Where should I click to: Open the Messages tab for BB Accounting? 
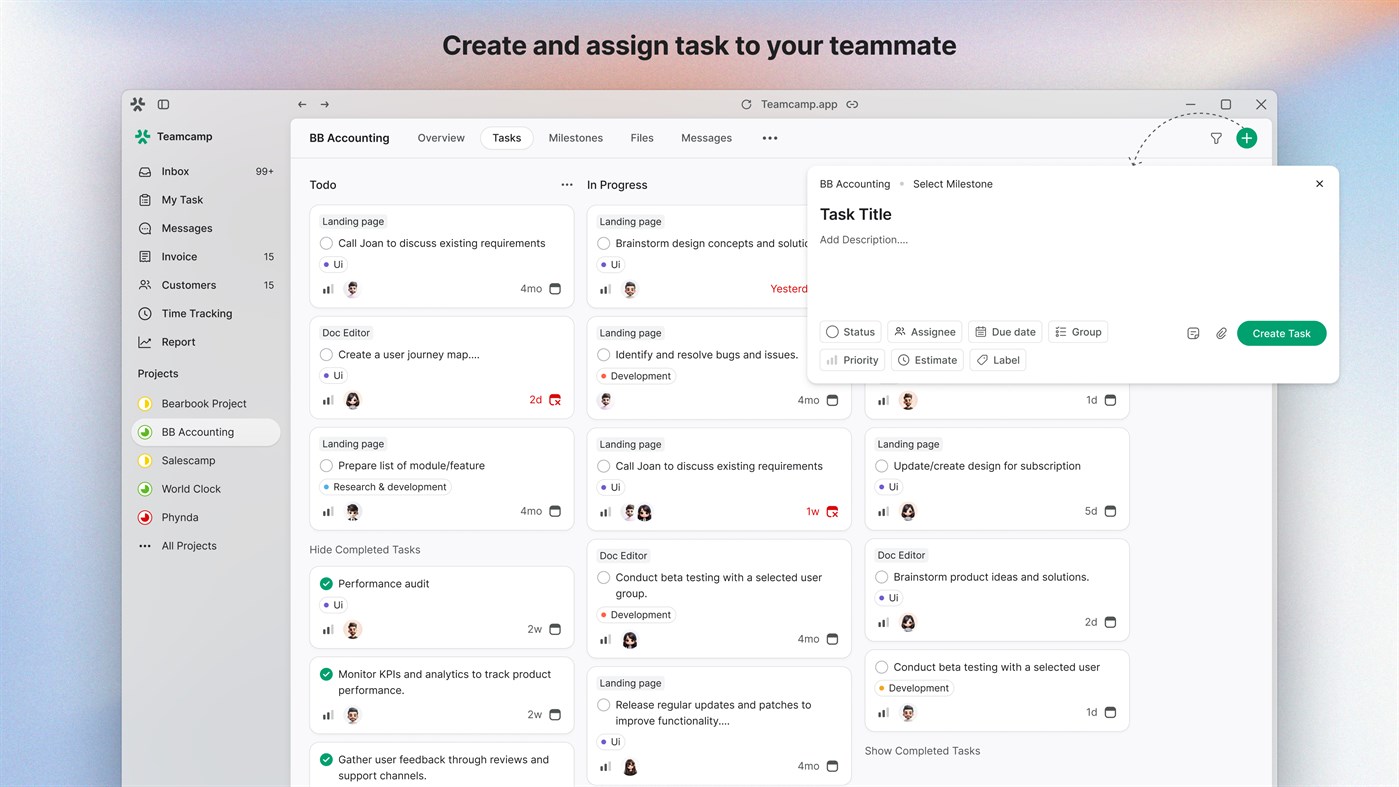706,138
